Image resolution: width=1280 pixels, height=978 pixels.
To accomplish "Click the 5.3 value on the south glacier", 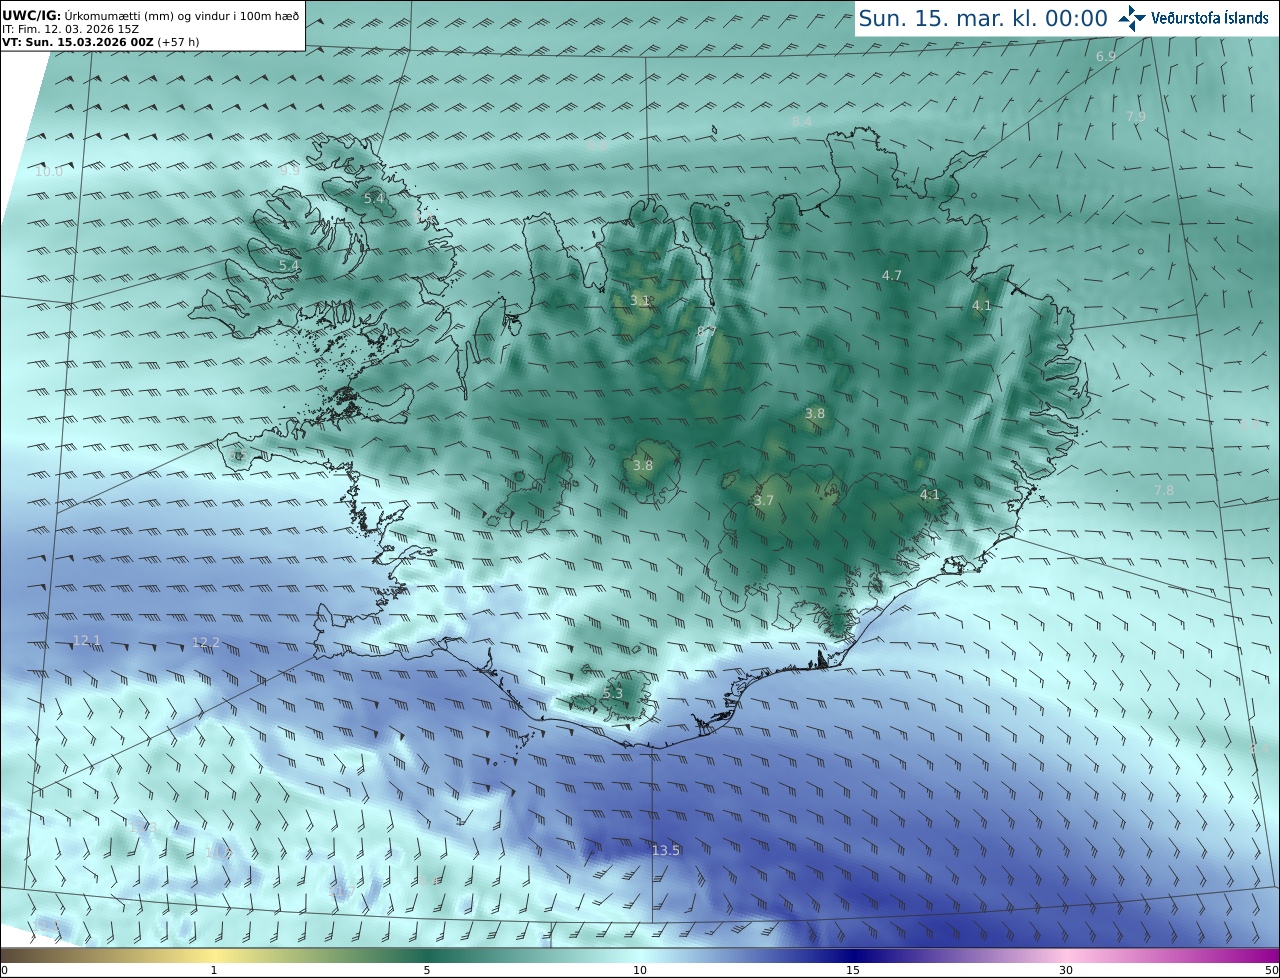I will 613,694.
